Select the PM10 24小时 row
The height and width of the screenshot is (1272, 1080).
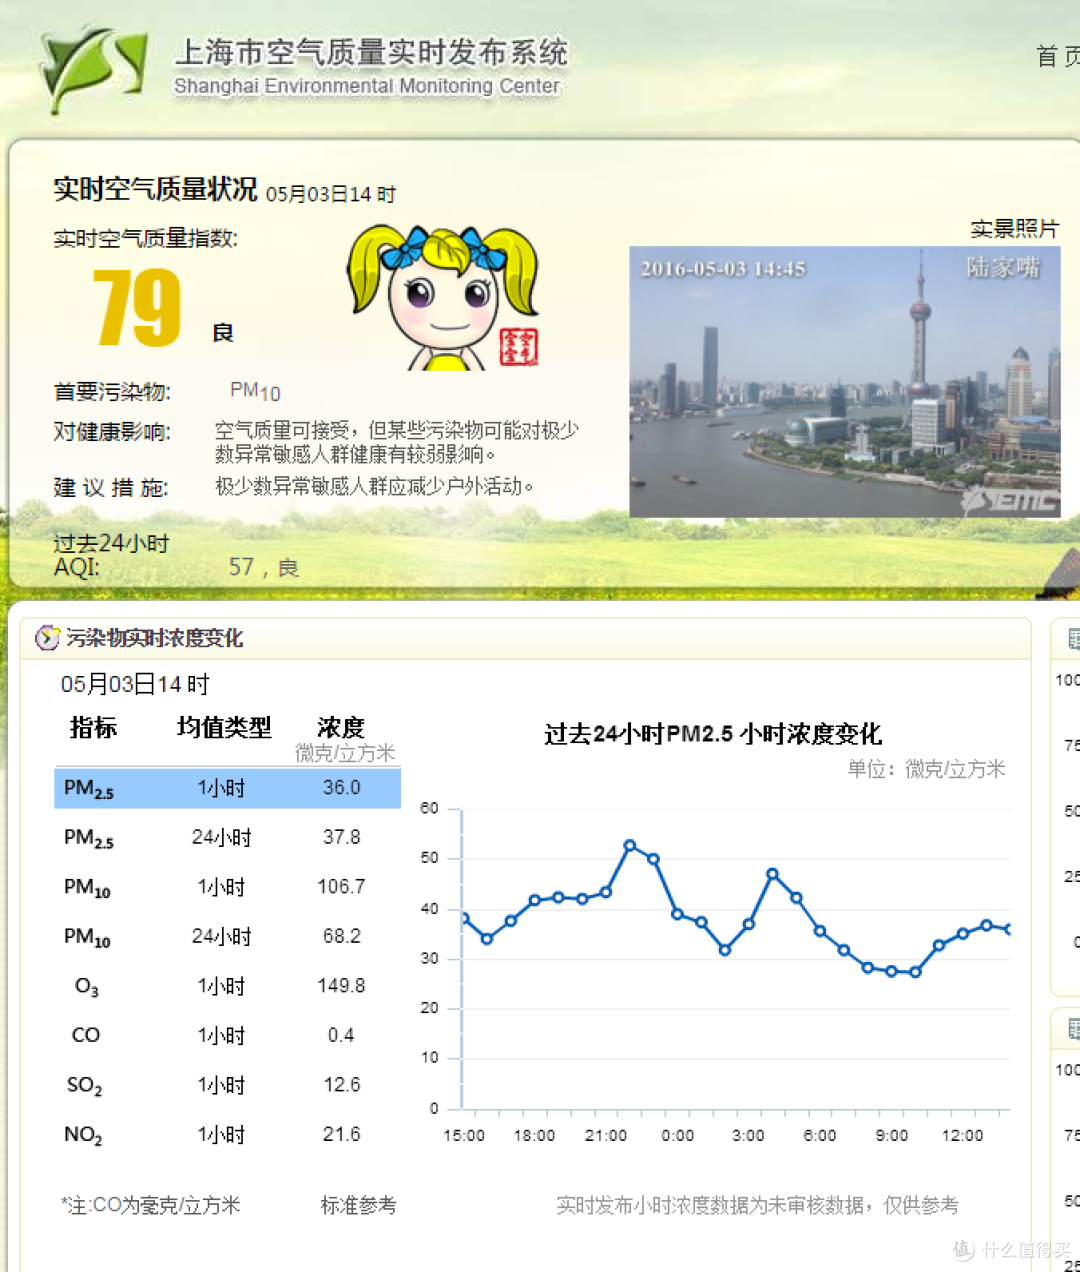(x=227, y=936)
